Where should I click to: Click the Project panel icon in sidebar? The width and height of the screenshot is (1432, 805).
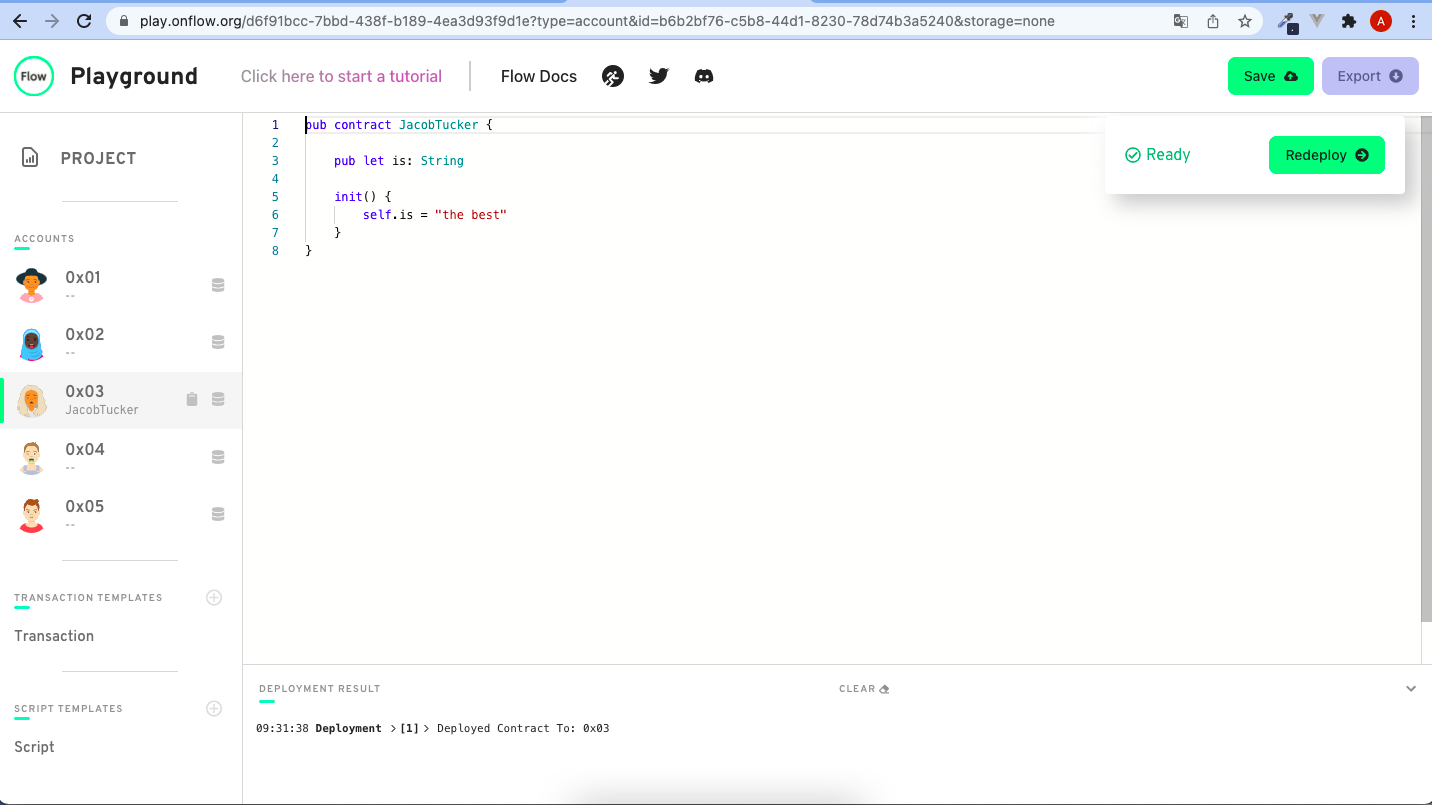(29, 157)
